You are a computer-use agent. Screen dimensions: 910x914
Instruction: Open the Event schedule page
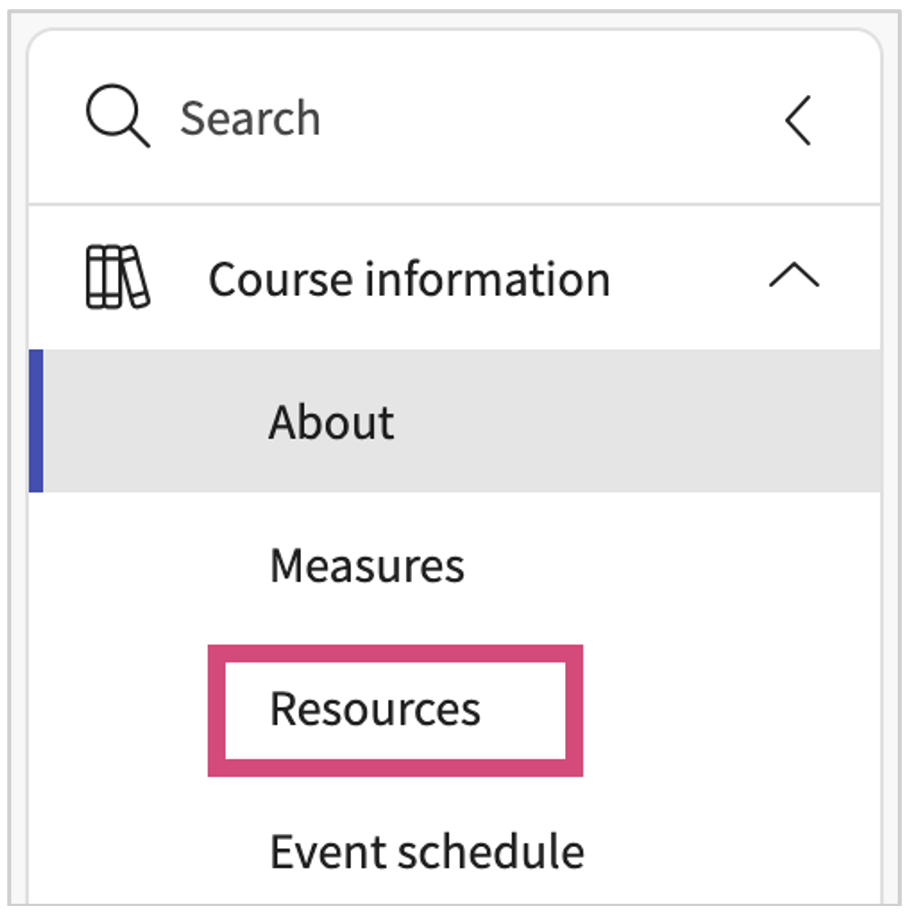point(427,852)
